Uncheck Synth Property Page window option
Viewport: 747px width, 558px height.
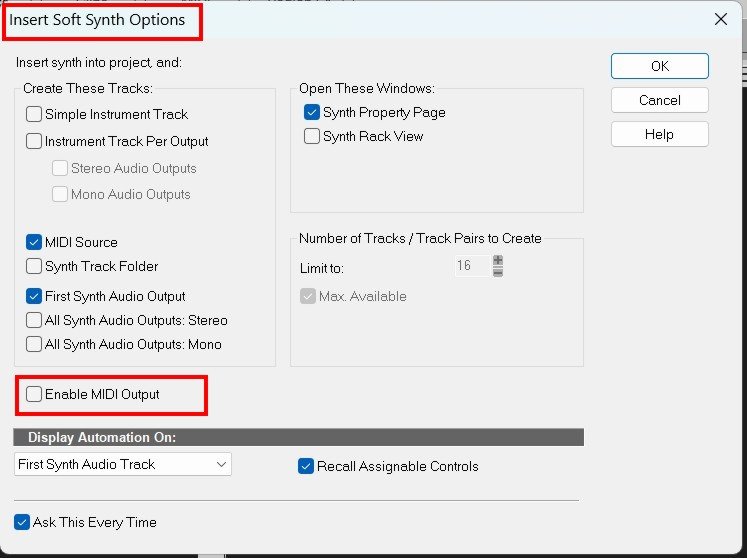pos(312,113)
